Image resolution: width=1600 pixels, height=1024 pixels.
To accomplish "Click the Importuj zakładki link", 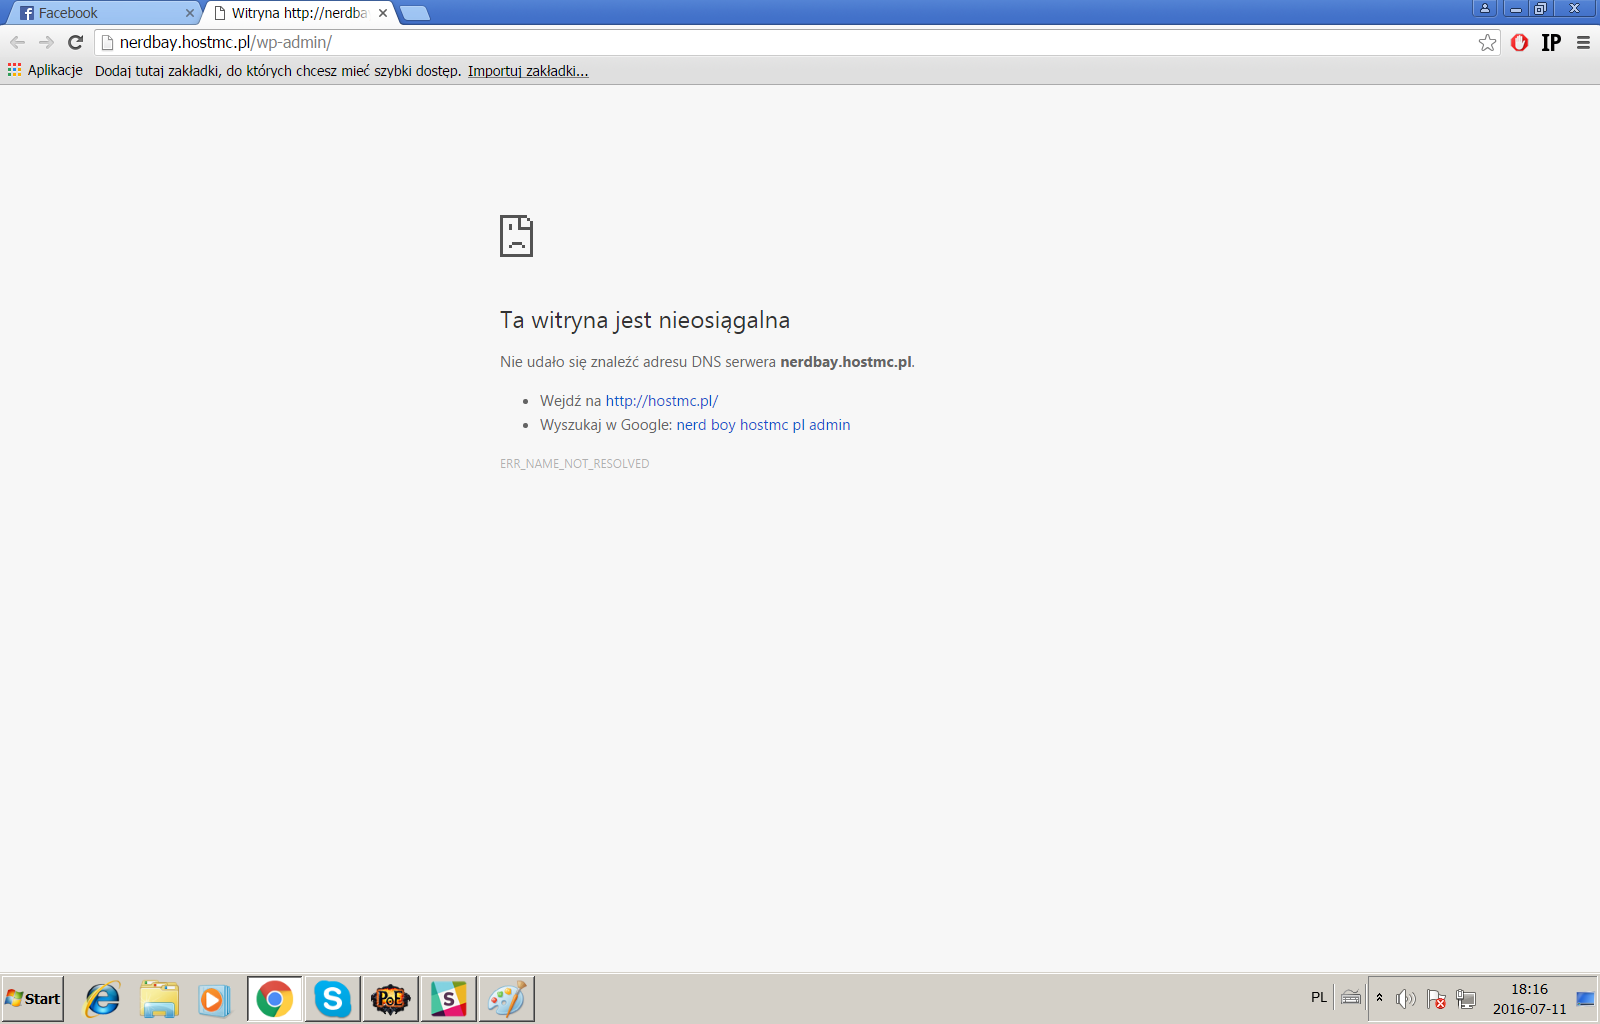I will [528, 71].
